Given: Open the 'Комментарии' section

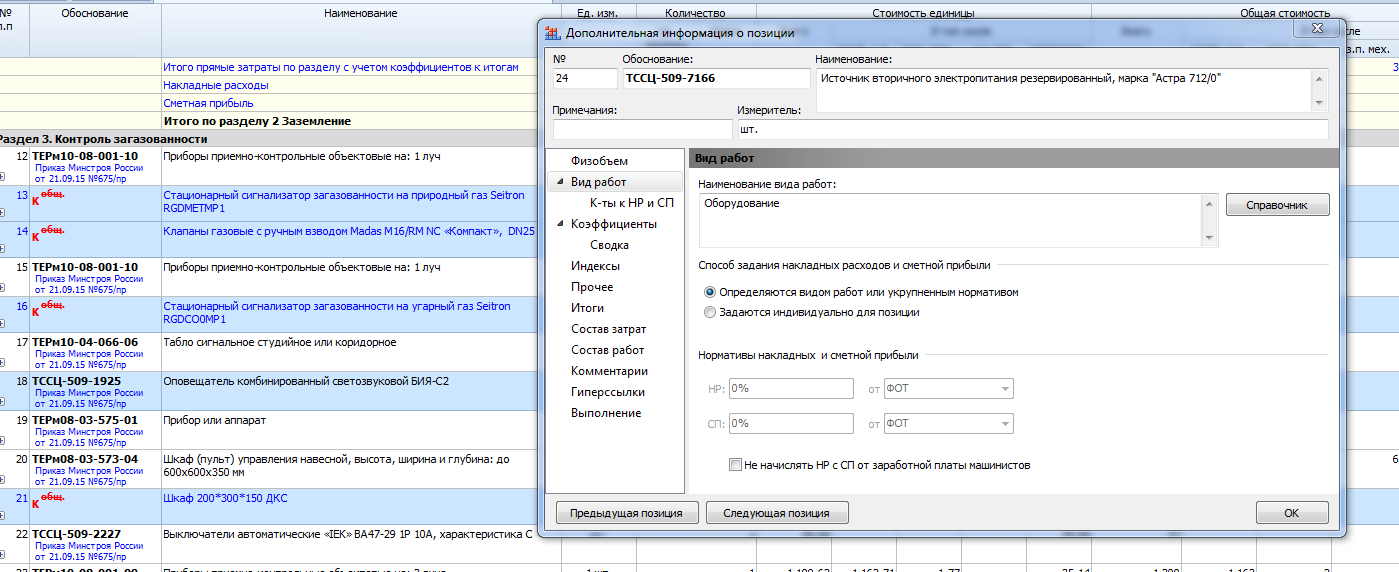Looking at the screenshot, I should (x=610, y=371).
